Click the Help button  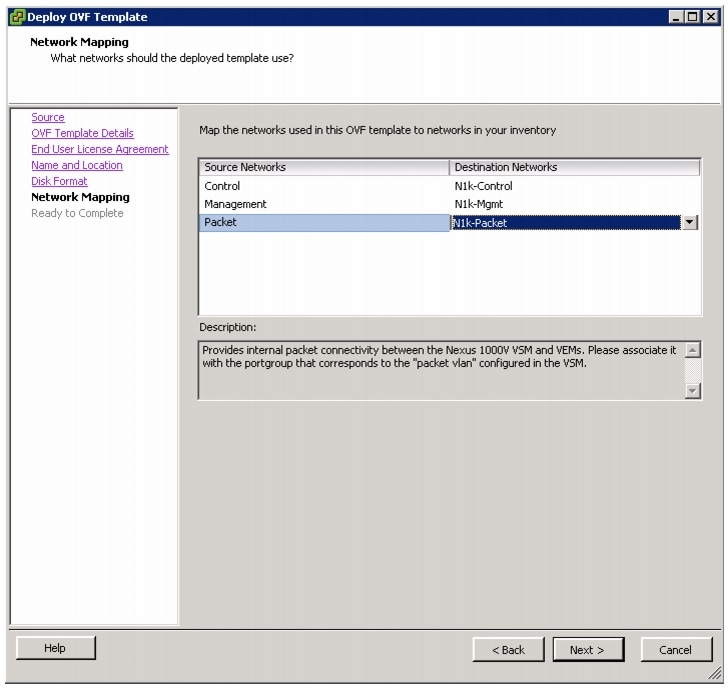coord(56,648)
